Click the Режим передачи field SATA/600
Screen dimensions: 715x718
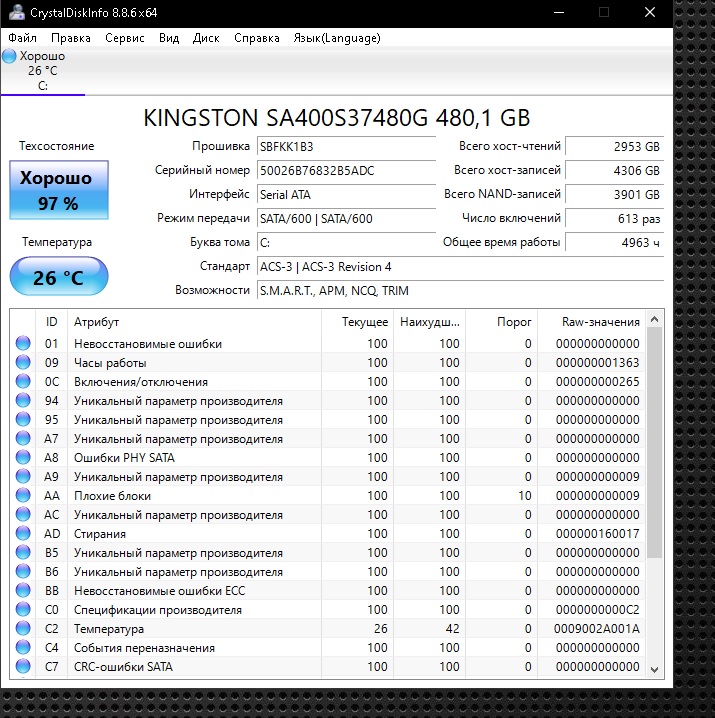tap(346, 219)
